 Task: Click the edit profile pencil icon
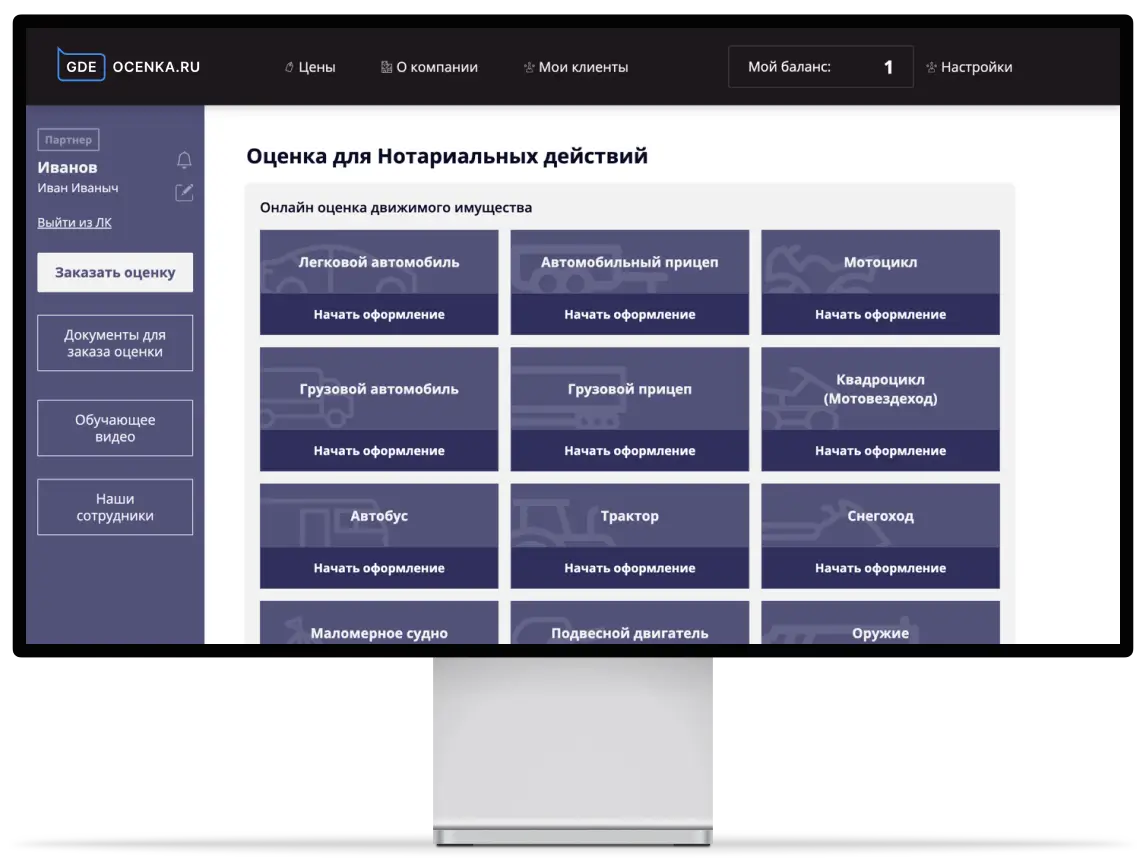(x=184, y=192)
